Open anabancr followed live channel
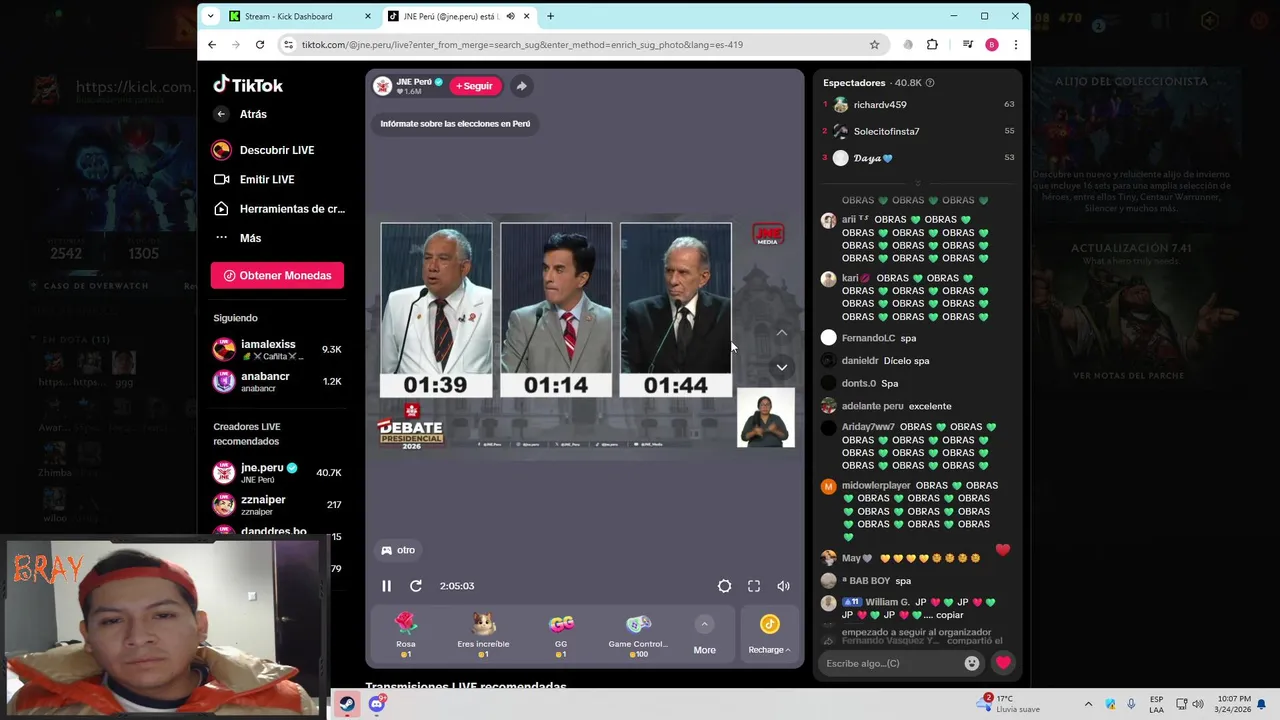Viewport: 1280px width, 720px height. point(277,381)
